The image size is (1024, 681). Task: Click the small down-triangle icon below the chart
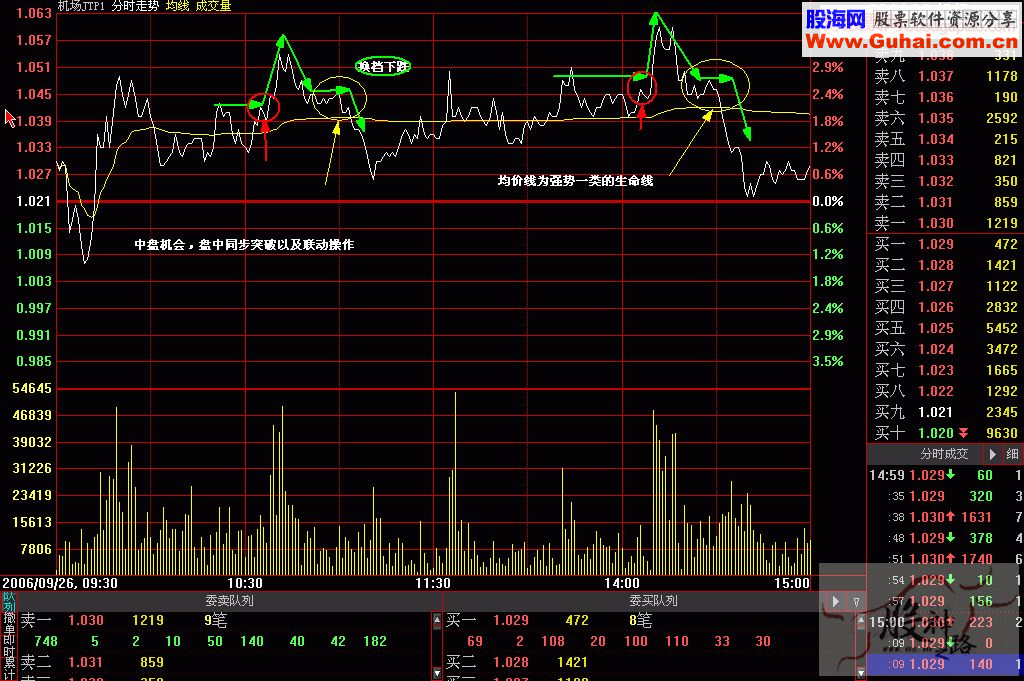856,601
